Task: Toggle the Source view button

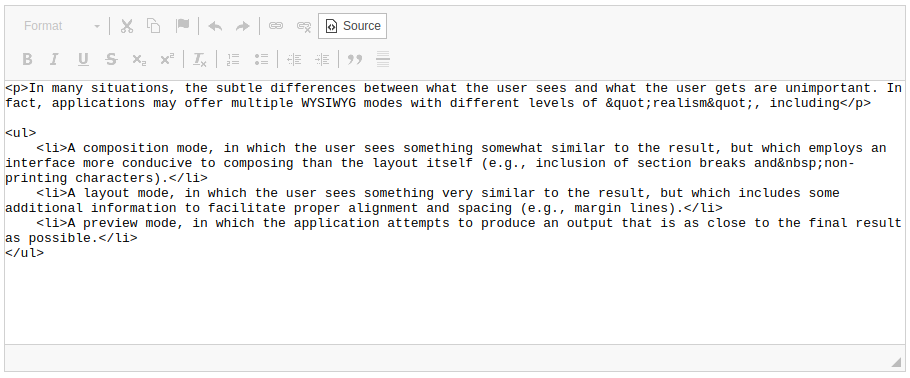Action: 352,26
